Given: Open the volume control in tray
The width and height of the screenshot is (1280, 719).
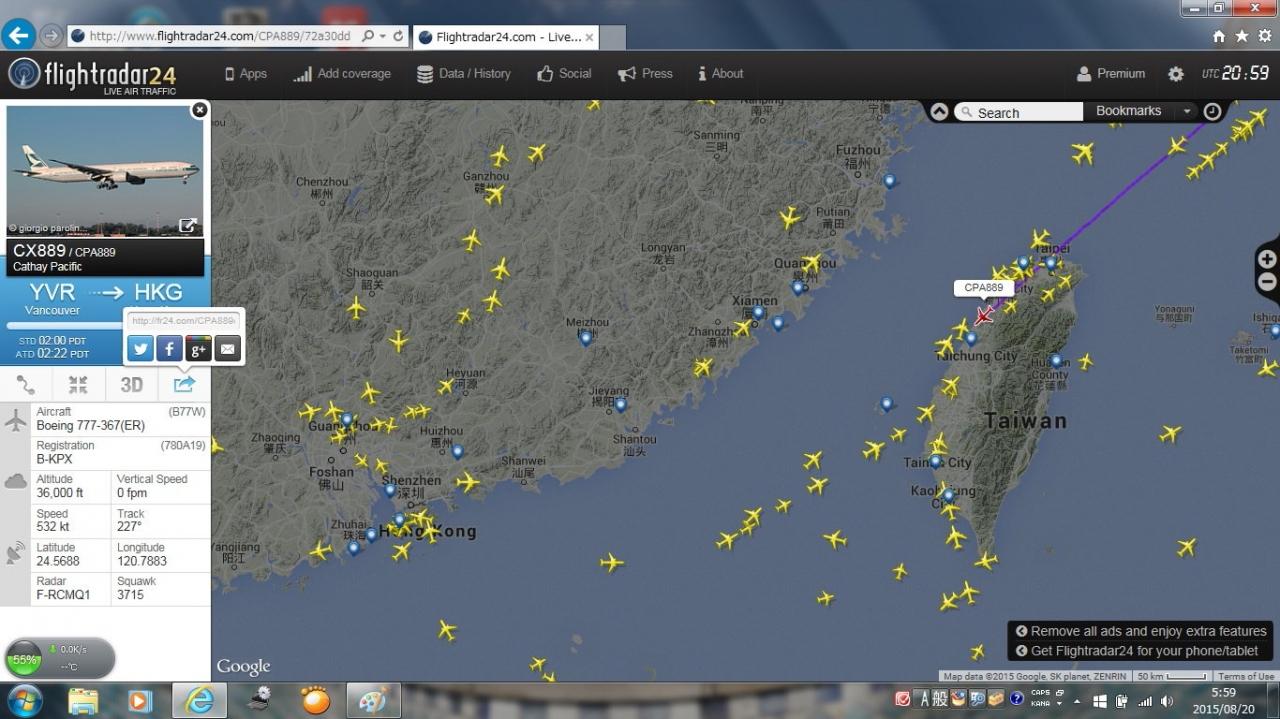Looking at the screenshot, I should point(1166,701).
